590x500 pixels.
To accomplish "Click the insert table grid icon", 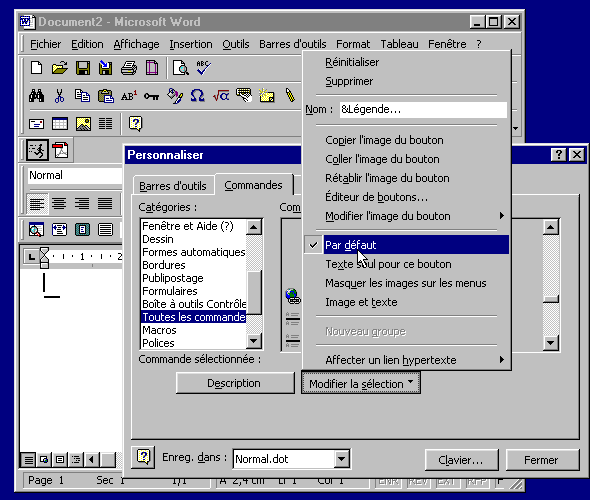I will pos(60,124).
